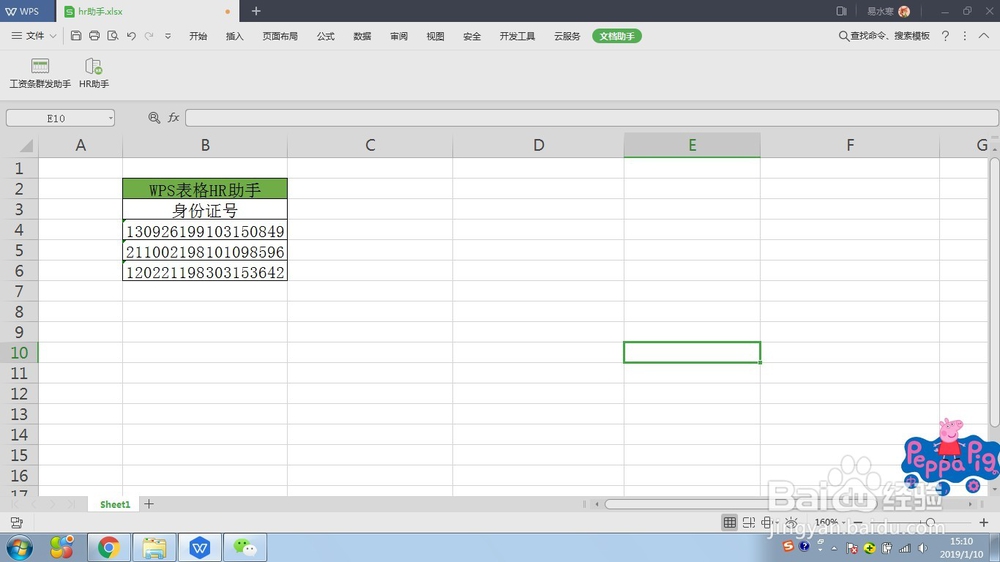Open the 160% zoom level dropdown
The width and height of the screenshot is (1000, 562).
click(x=829, y=522)
